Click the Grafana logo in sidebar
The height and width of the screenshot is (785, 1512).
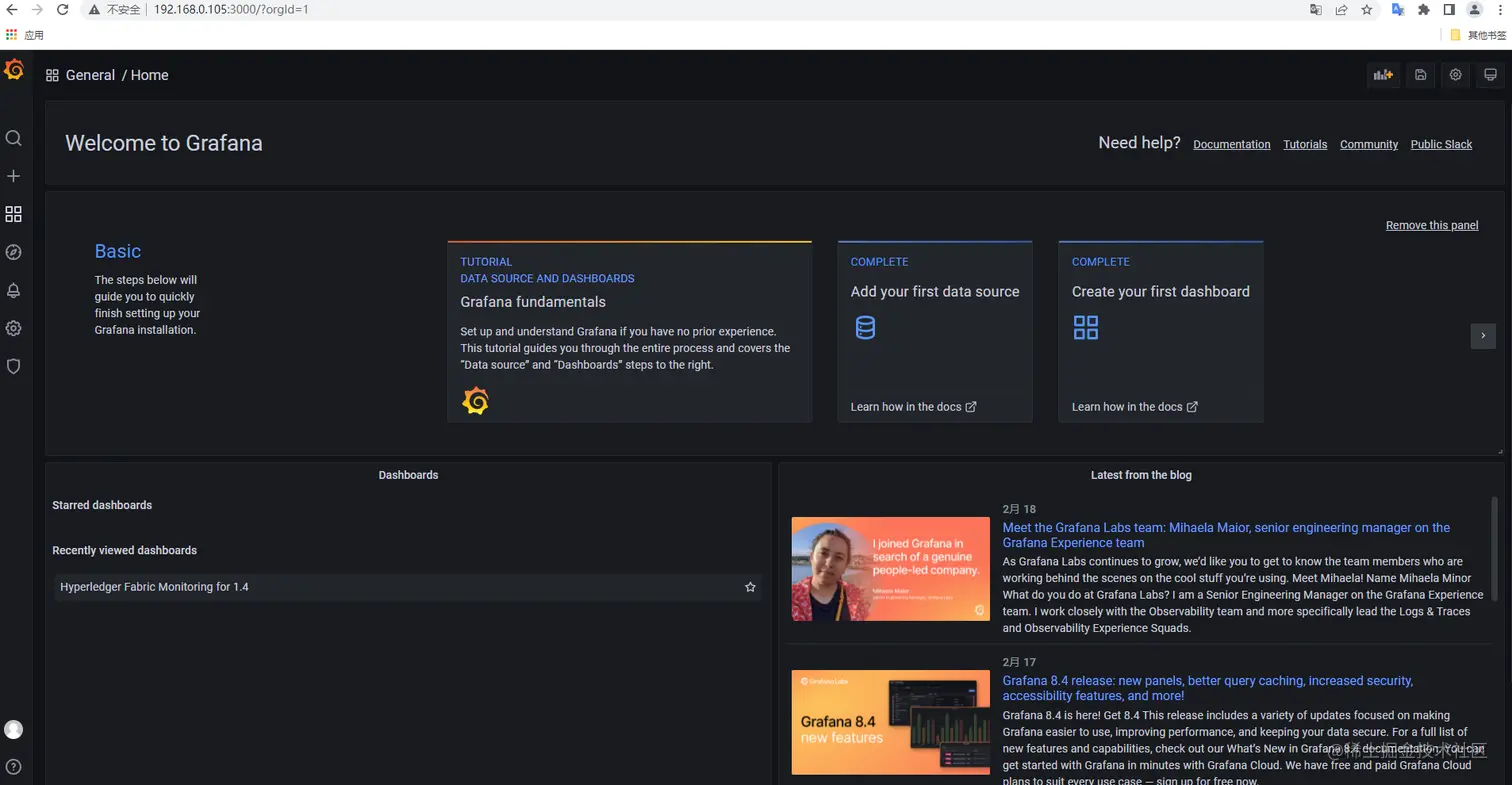(14, 70)
